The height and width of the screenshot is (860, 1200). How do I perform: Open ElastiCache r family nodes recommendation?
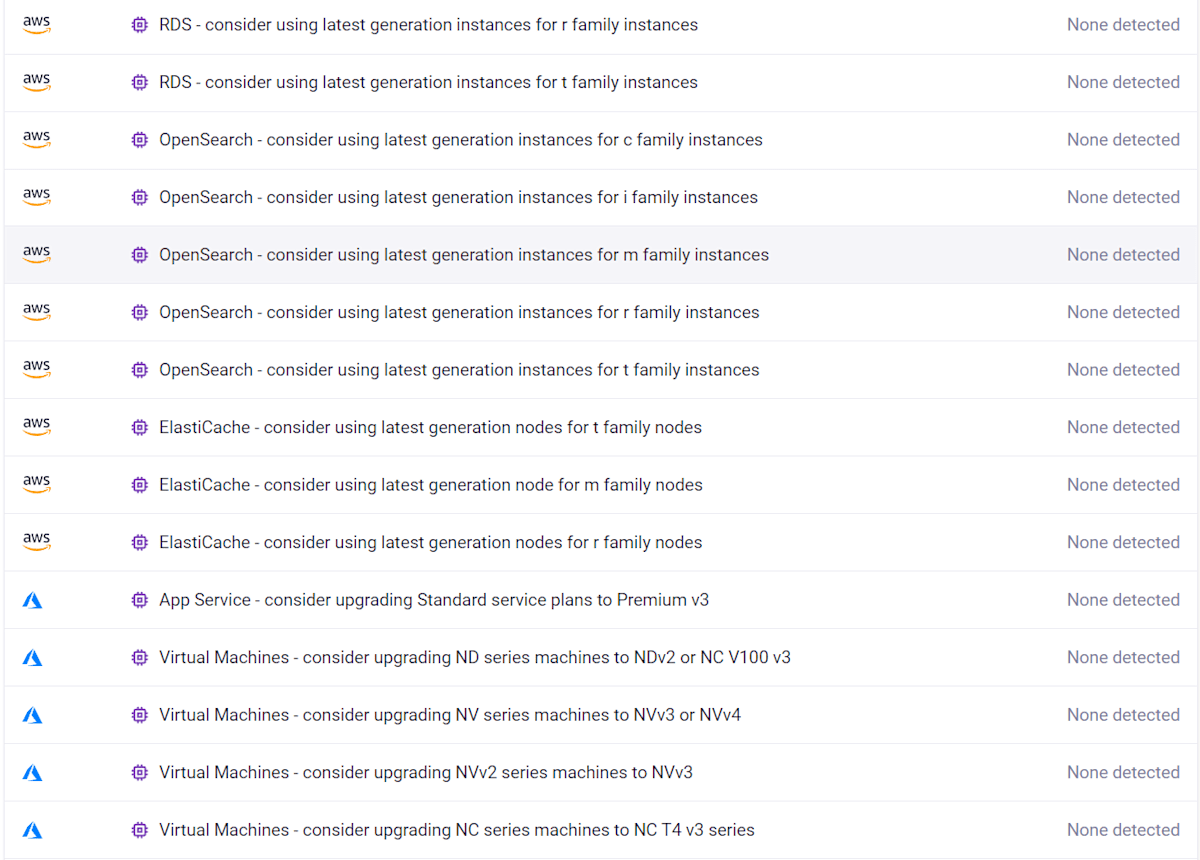pos(430,542)
